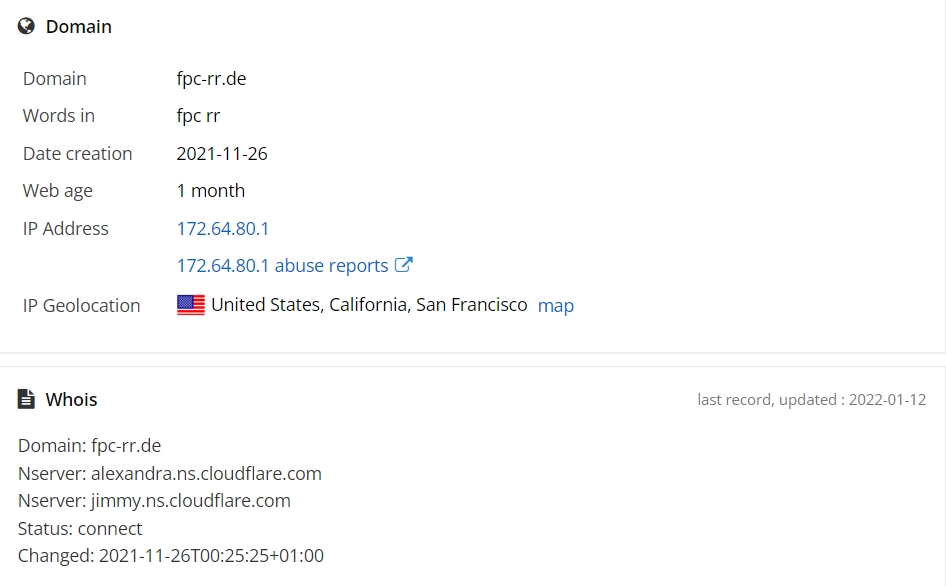Click the last record updated date text

811,400
